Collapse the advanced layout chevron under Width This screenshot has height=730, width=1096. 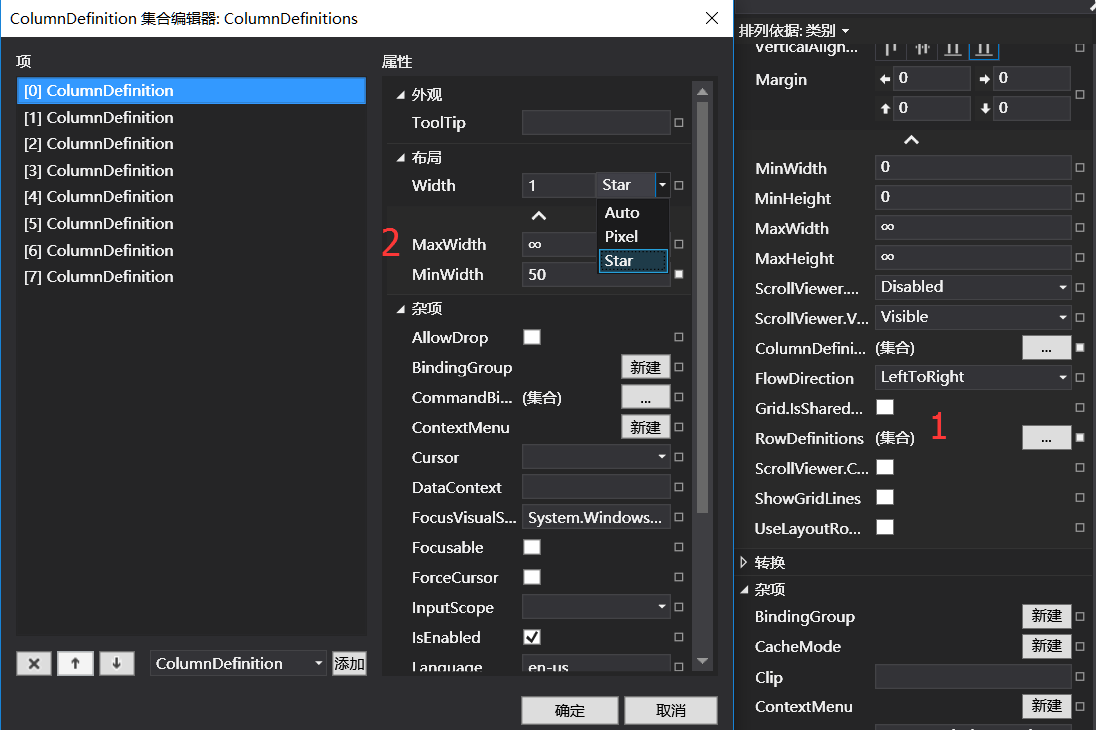point(538,215)
